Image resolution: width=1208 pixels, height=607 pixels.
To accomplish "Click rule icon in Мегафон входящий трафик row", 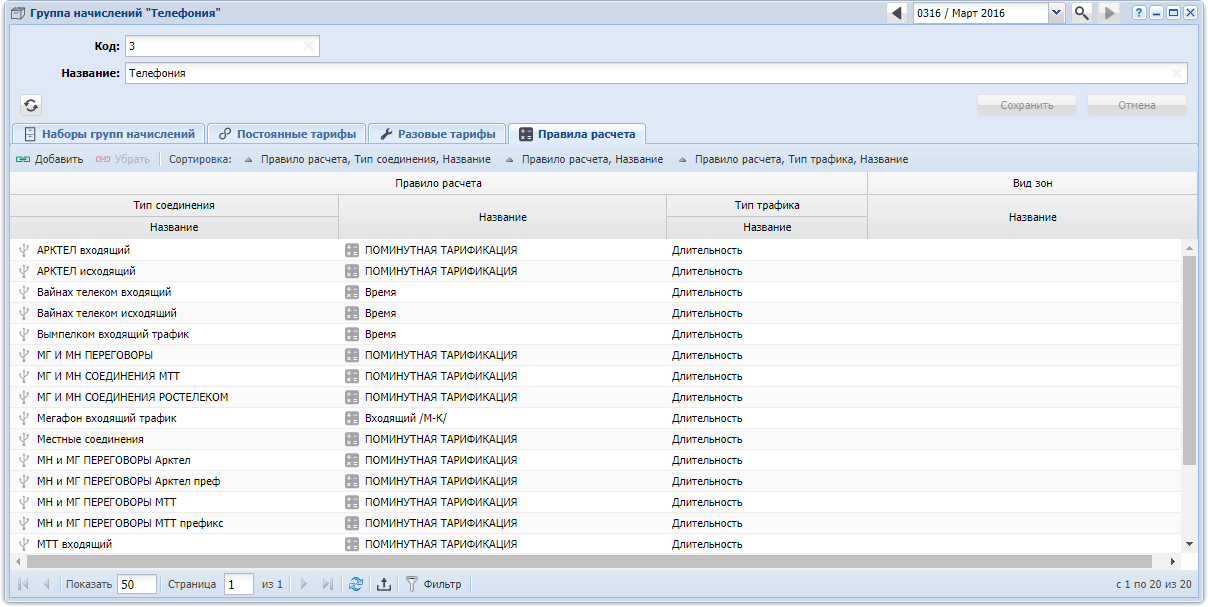I will [351, 418].
